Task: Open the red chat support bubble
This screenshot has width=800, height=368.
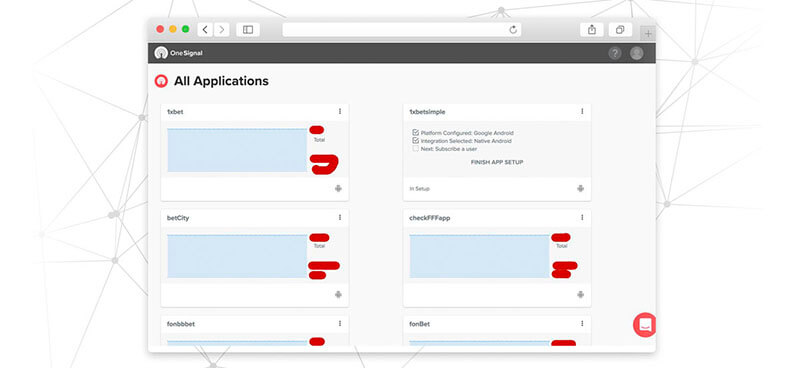Action: point(644,325)
